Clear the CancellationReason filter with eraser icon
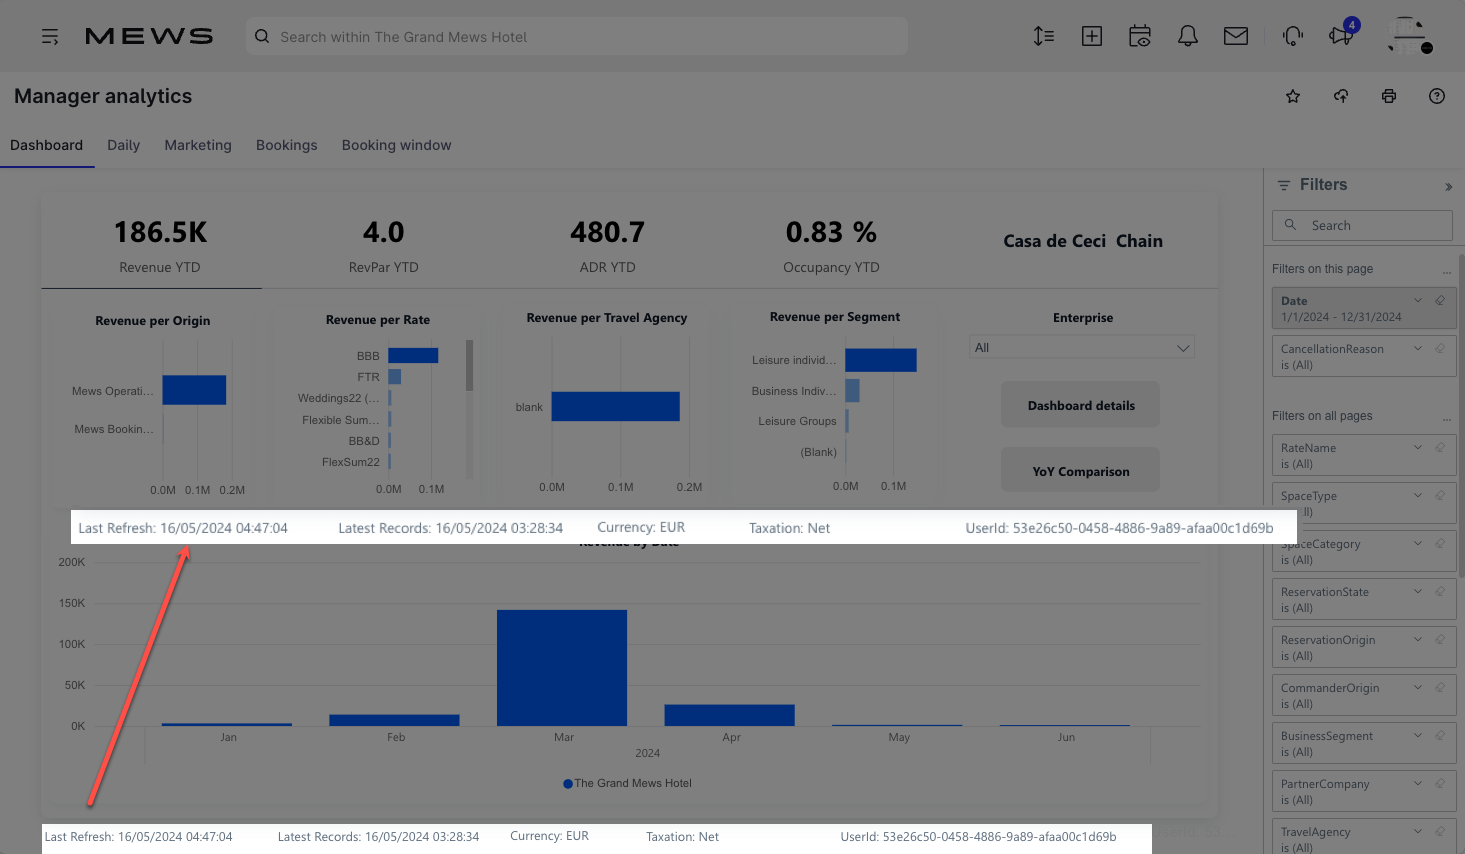The height and width of the screenshot is (854, 1465). click(1440, 348)
